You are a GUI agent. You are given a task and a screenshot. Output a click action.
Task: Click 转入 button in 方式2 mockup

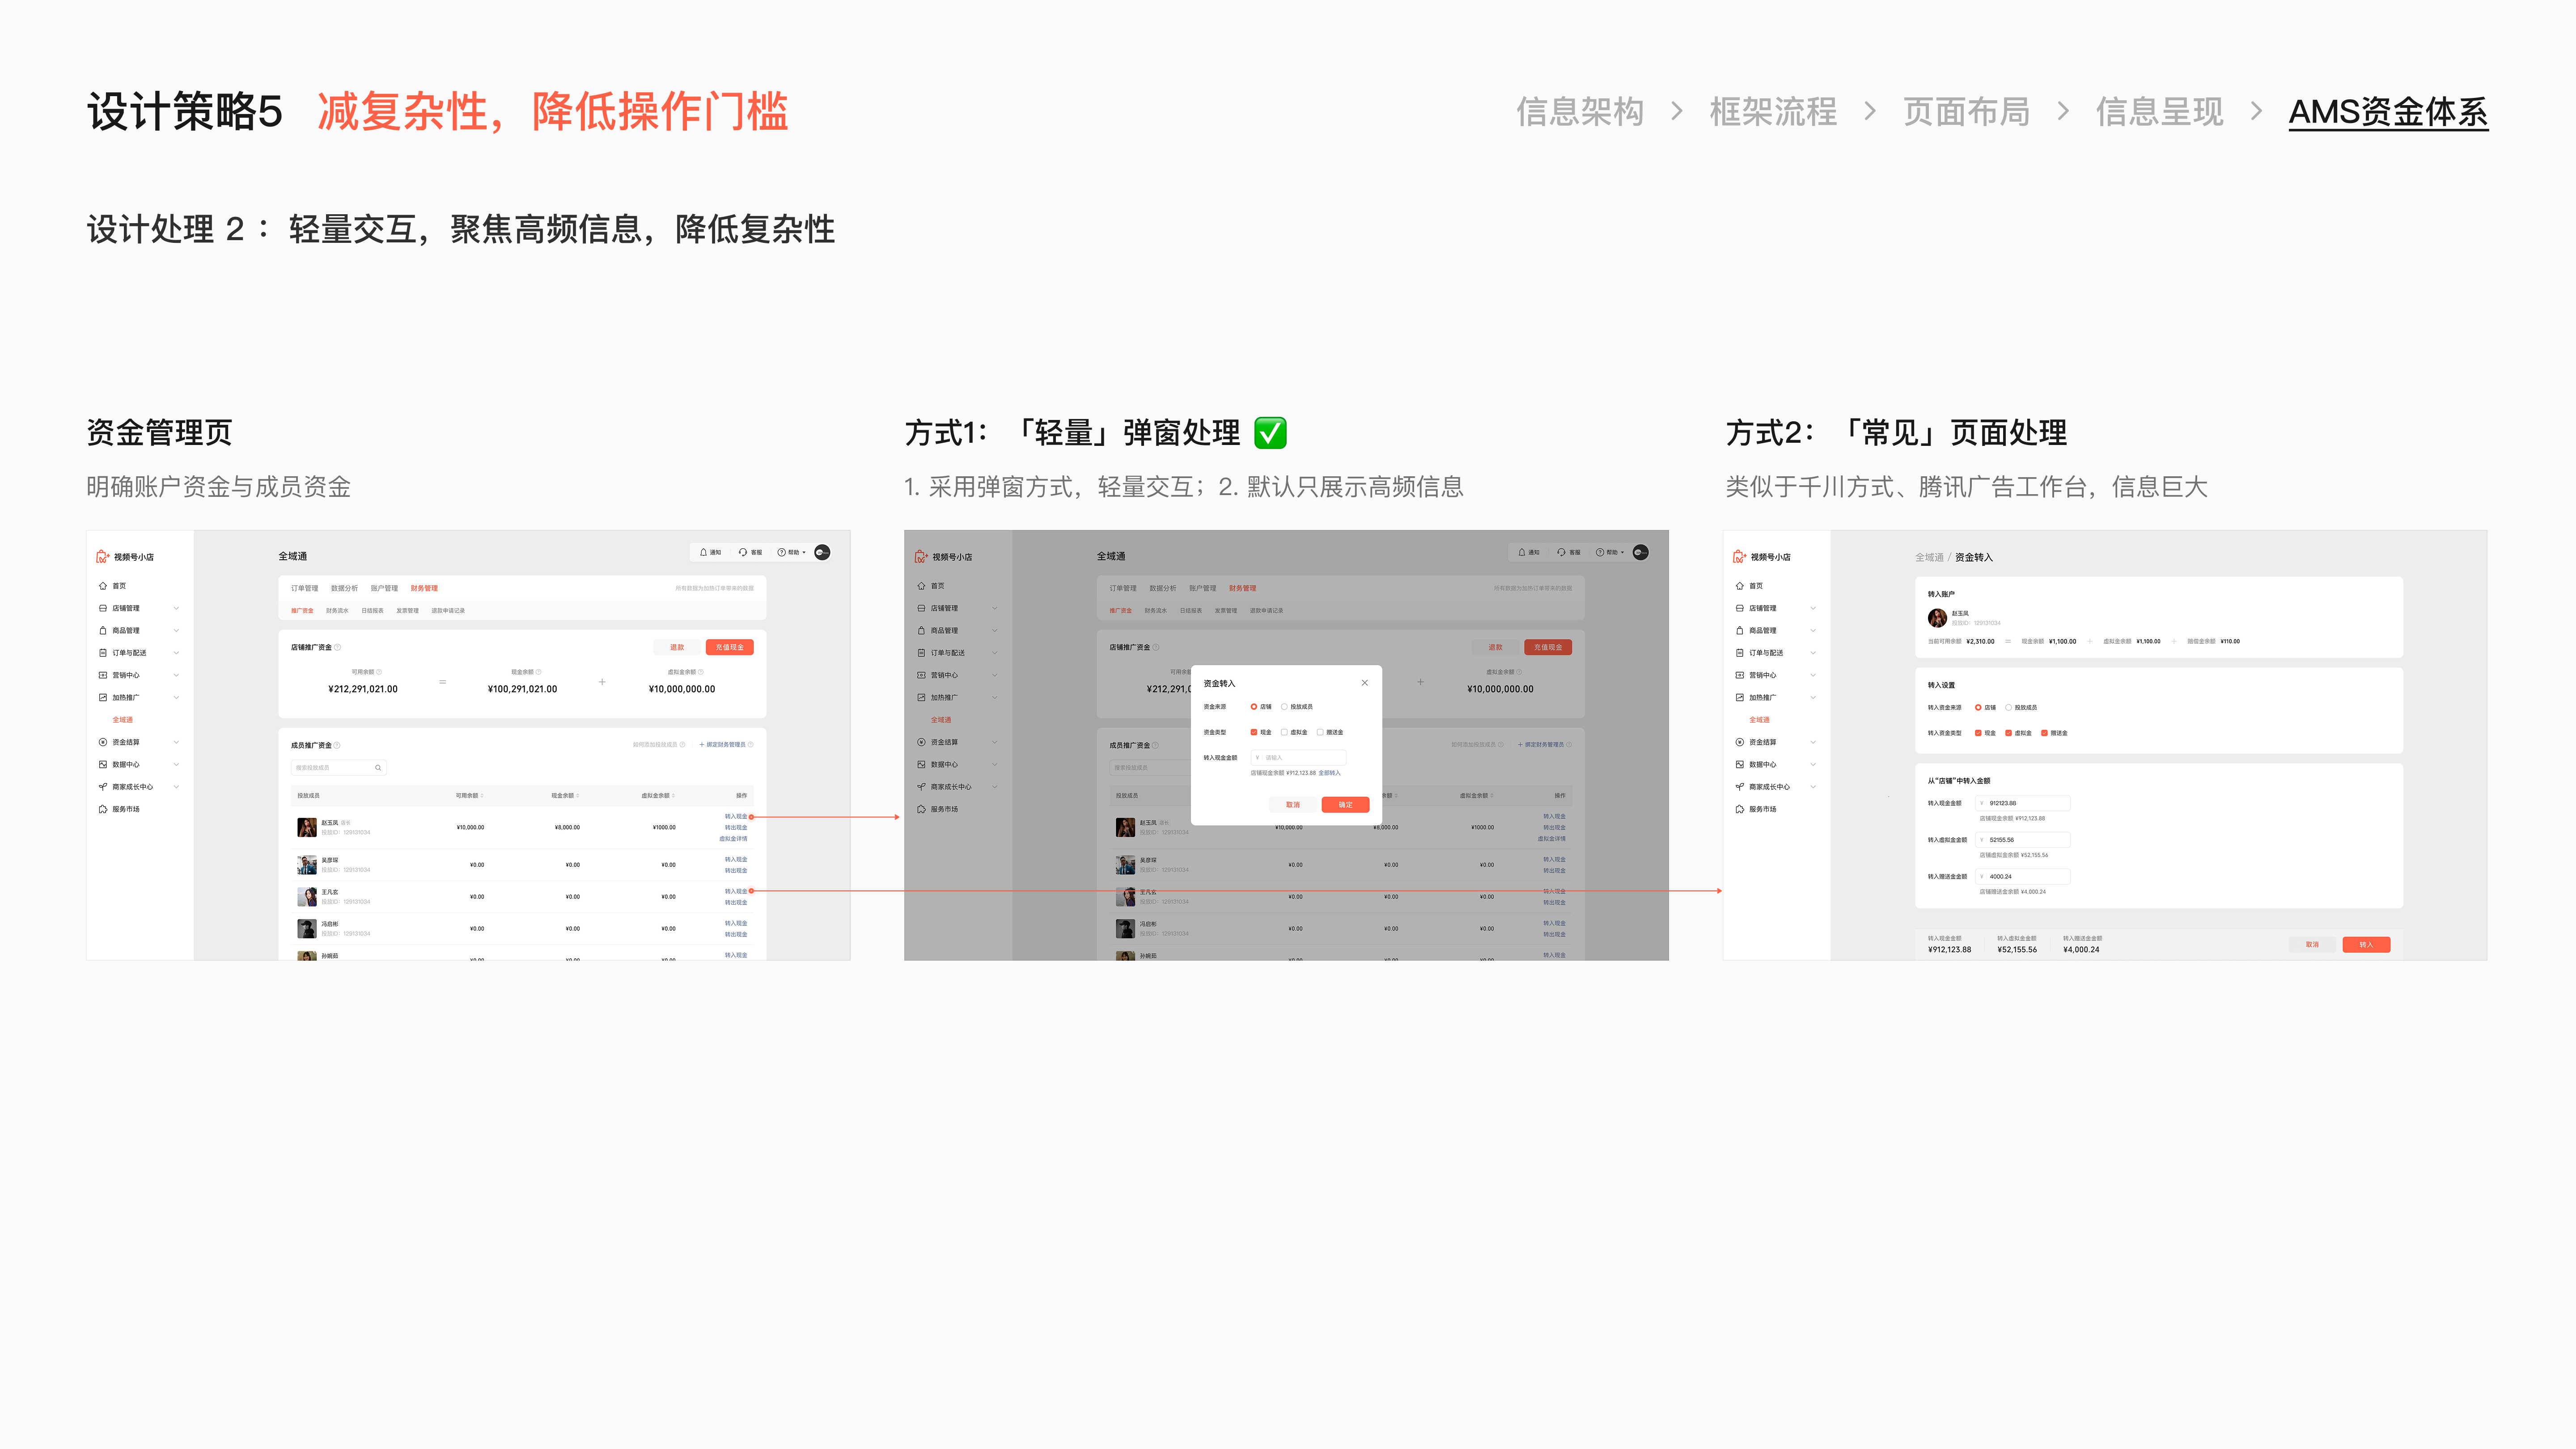2366,944
